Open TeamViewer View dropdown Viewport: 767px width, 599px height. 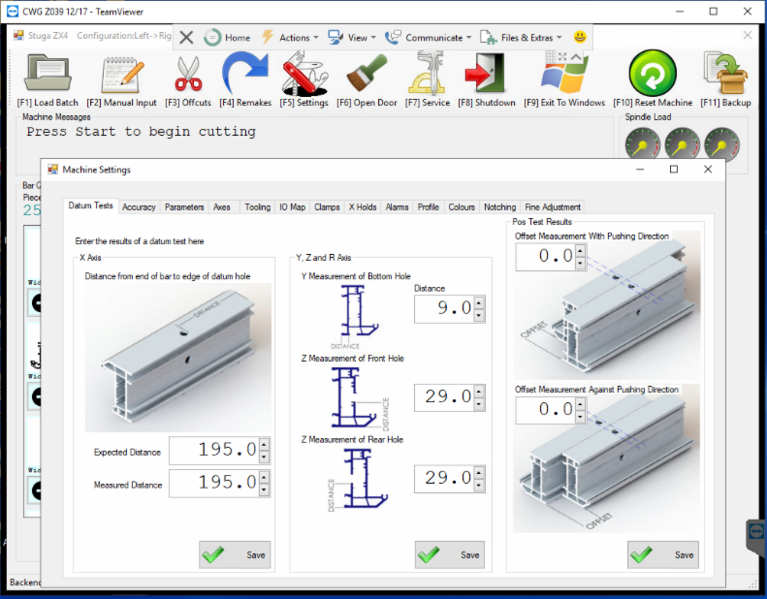click(x=352, y=38)
